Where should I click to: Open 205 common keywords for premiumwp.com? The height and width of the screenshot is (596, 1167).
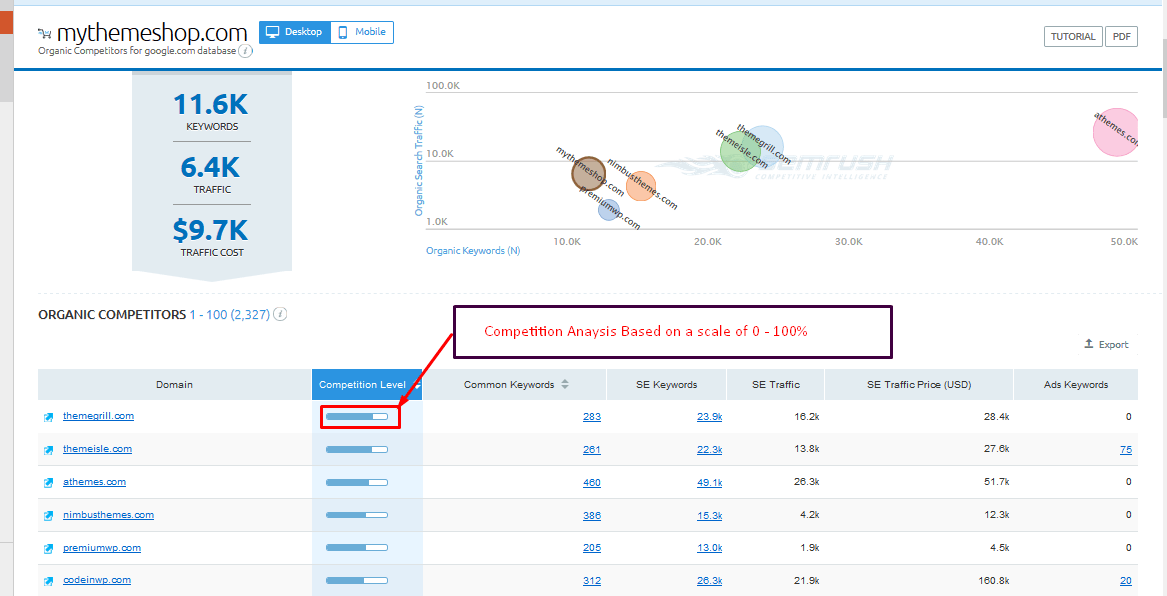592,548
